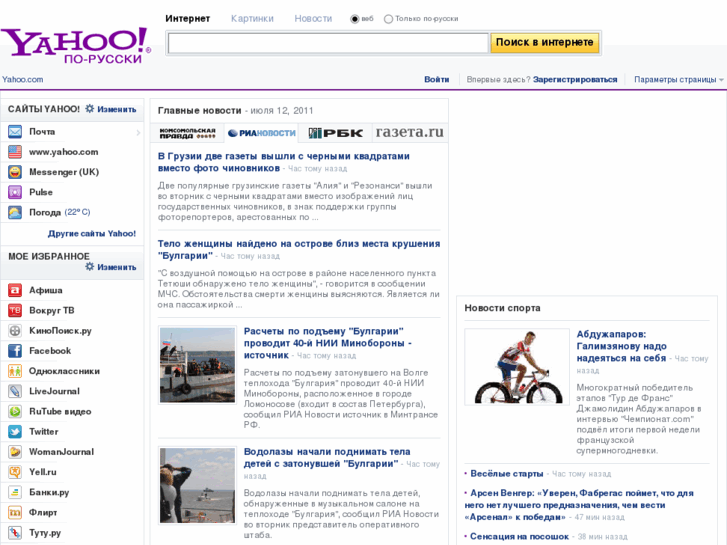The image size is (727, 545).
Task: Open the LiveJournal pencil icon
Action: coord(15,391)
